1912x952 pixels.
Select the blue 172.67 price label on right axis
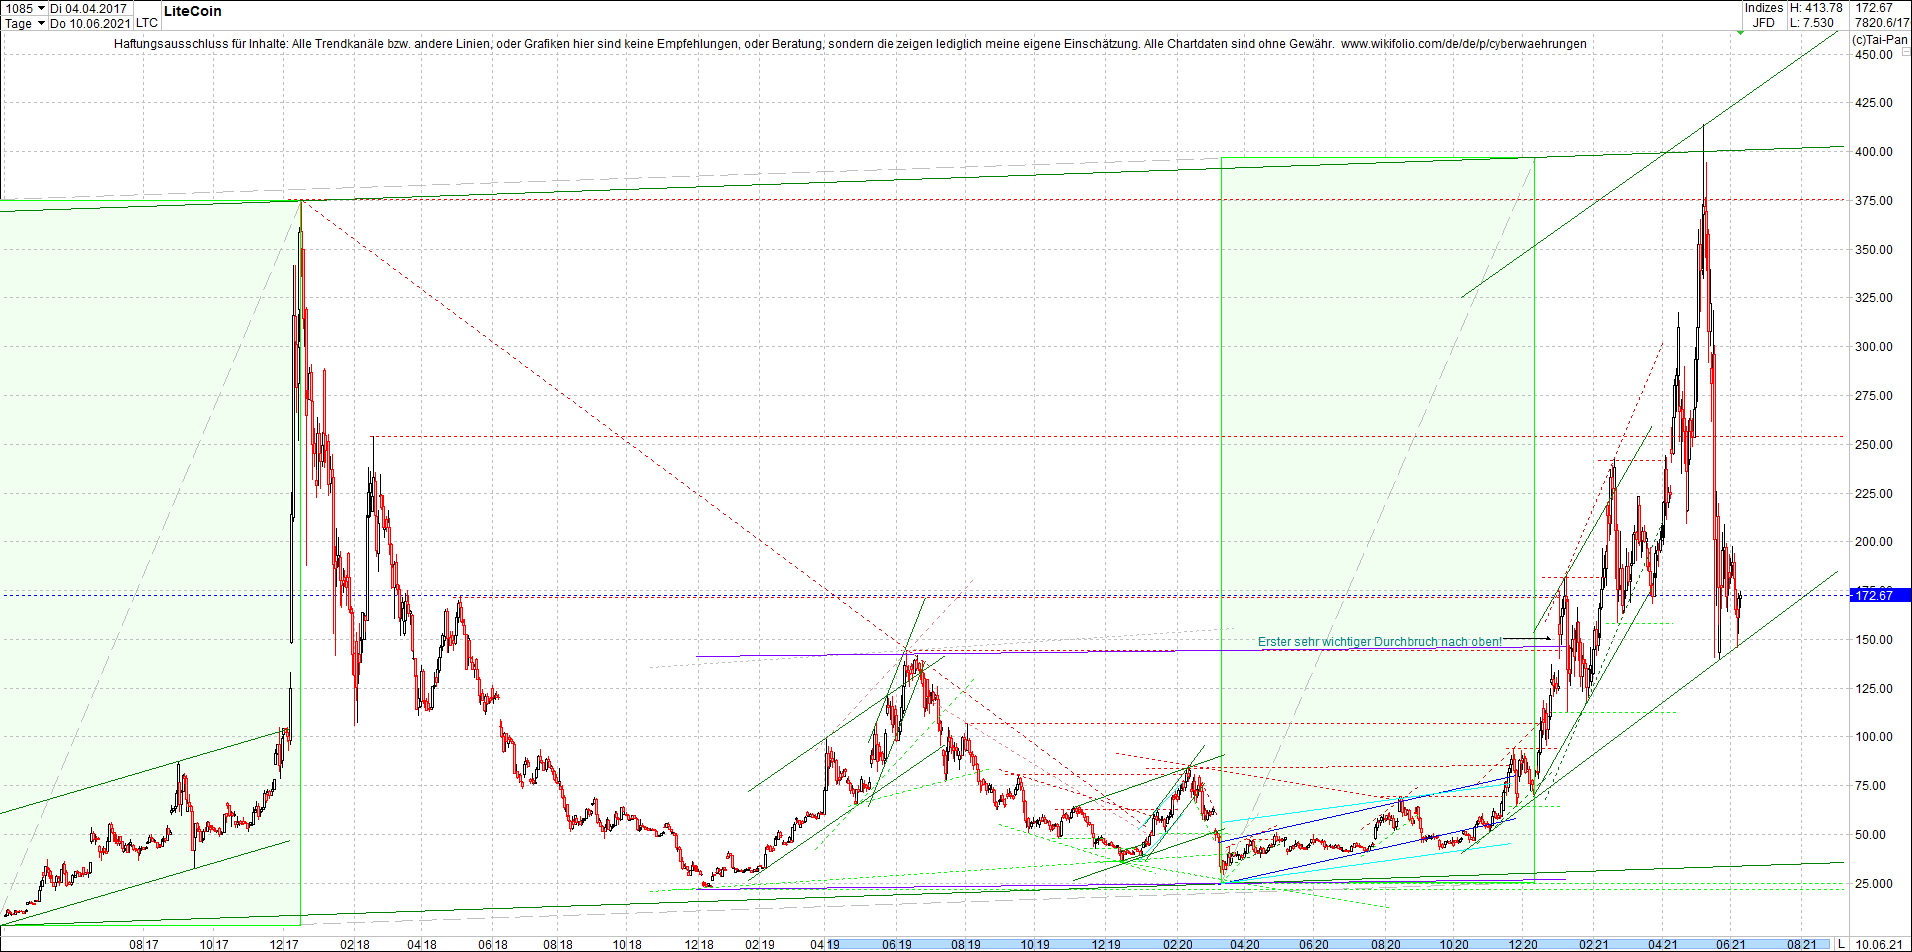pyautogui.click(x=1879, y=595)
